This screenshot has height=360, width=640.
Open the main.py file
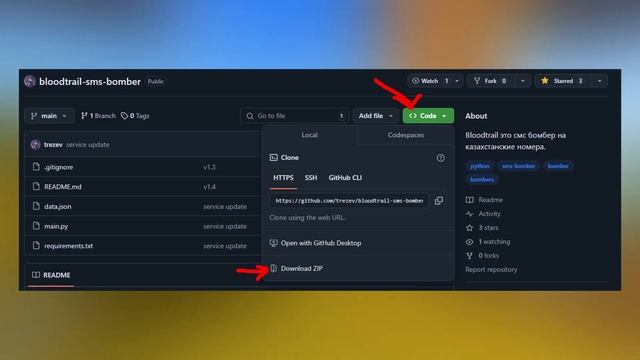coord(56,226)
